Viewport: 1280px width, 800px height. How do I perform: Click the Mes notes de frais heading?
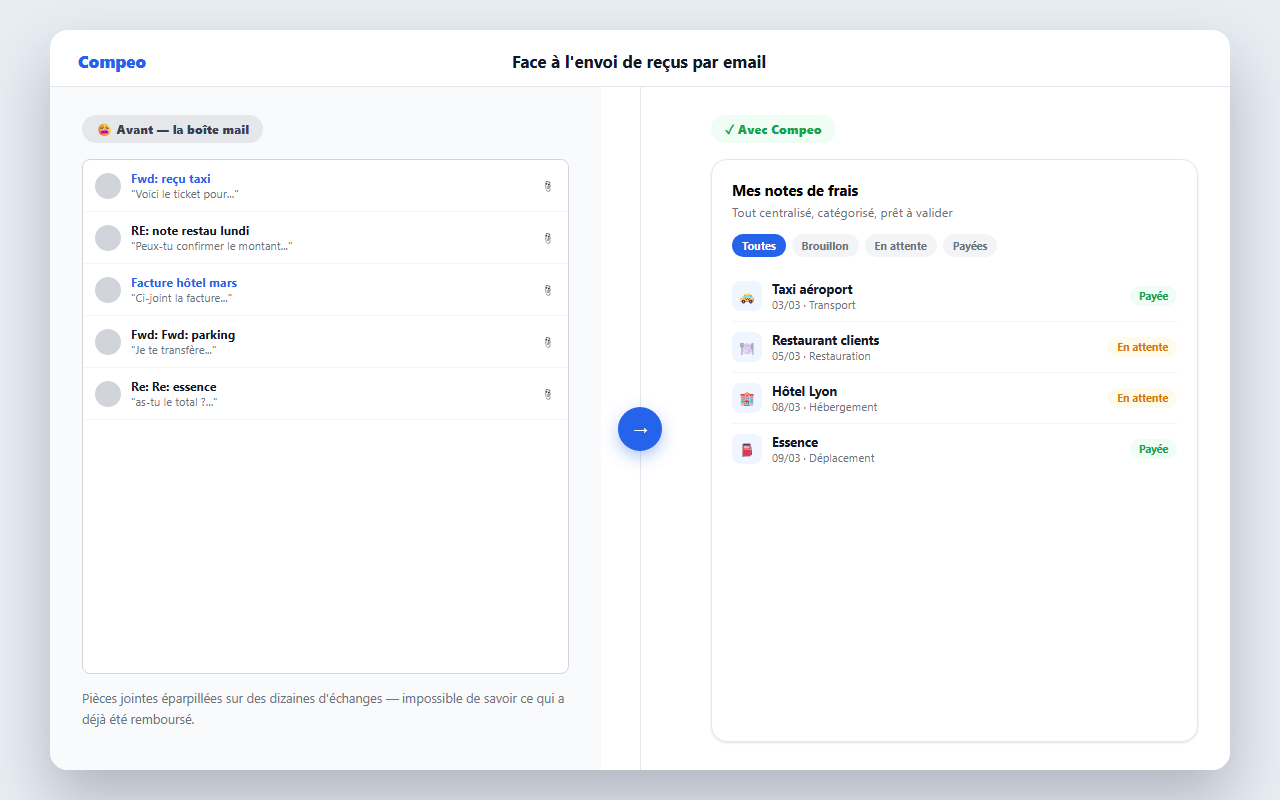click(x=795, y=191)
